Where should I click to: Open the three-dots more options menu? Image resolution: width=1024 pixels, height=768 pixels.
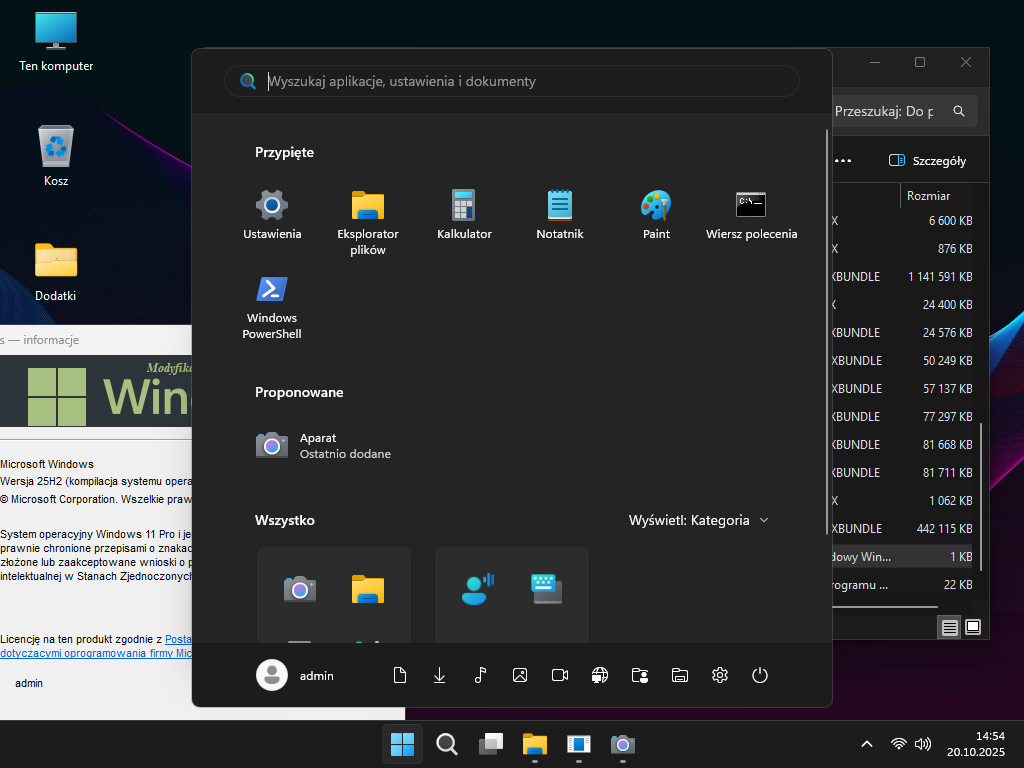point(843,161)
